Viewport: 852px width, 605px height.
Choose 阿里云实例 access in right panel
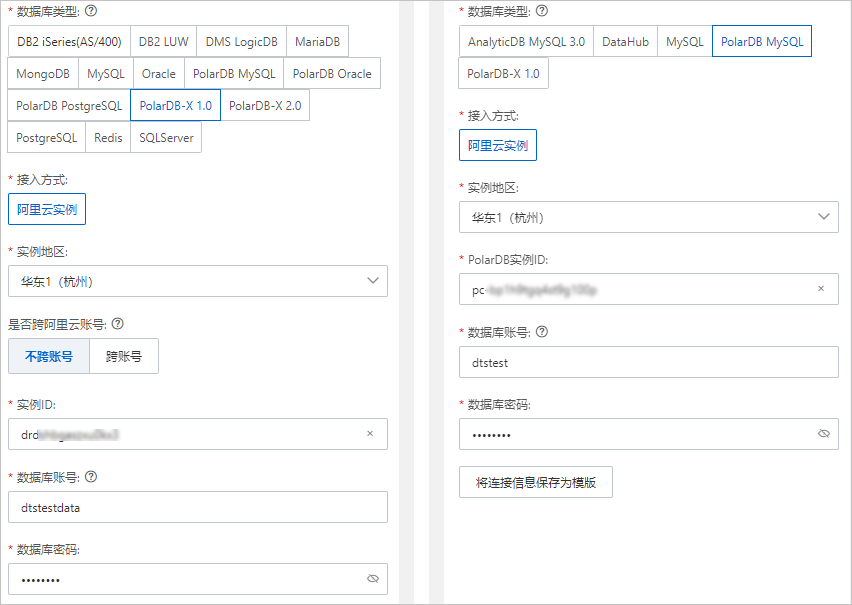pos(498,145)
